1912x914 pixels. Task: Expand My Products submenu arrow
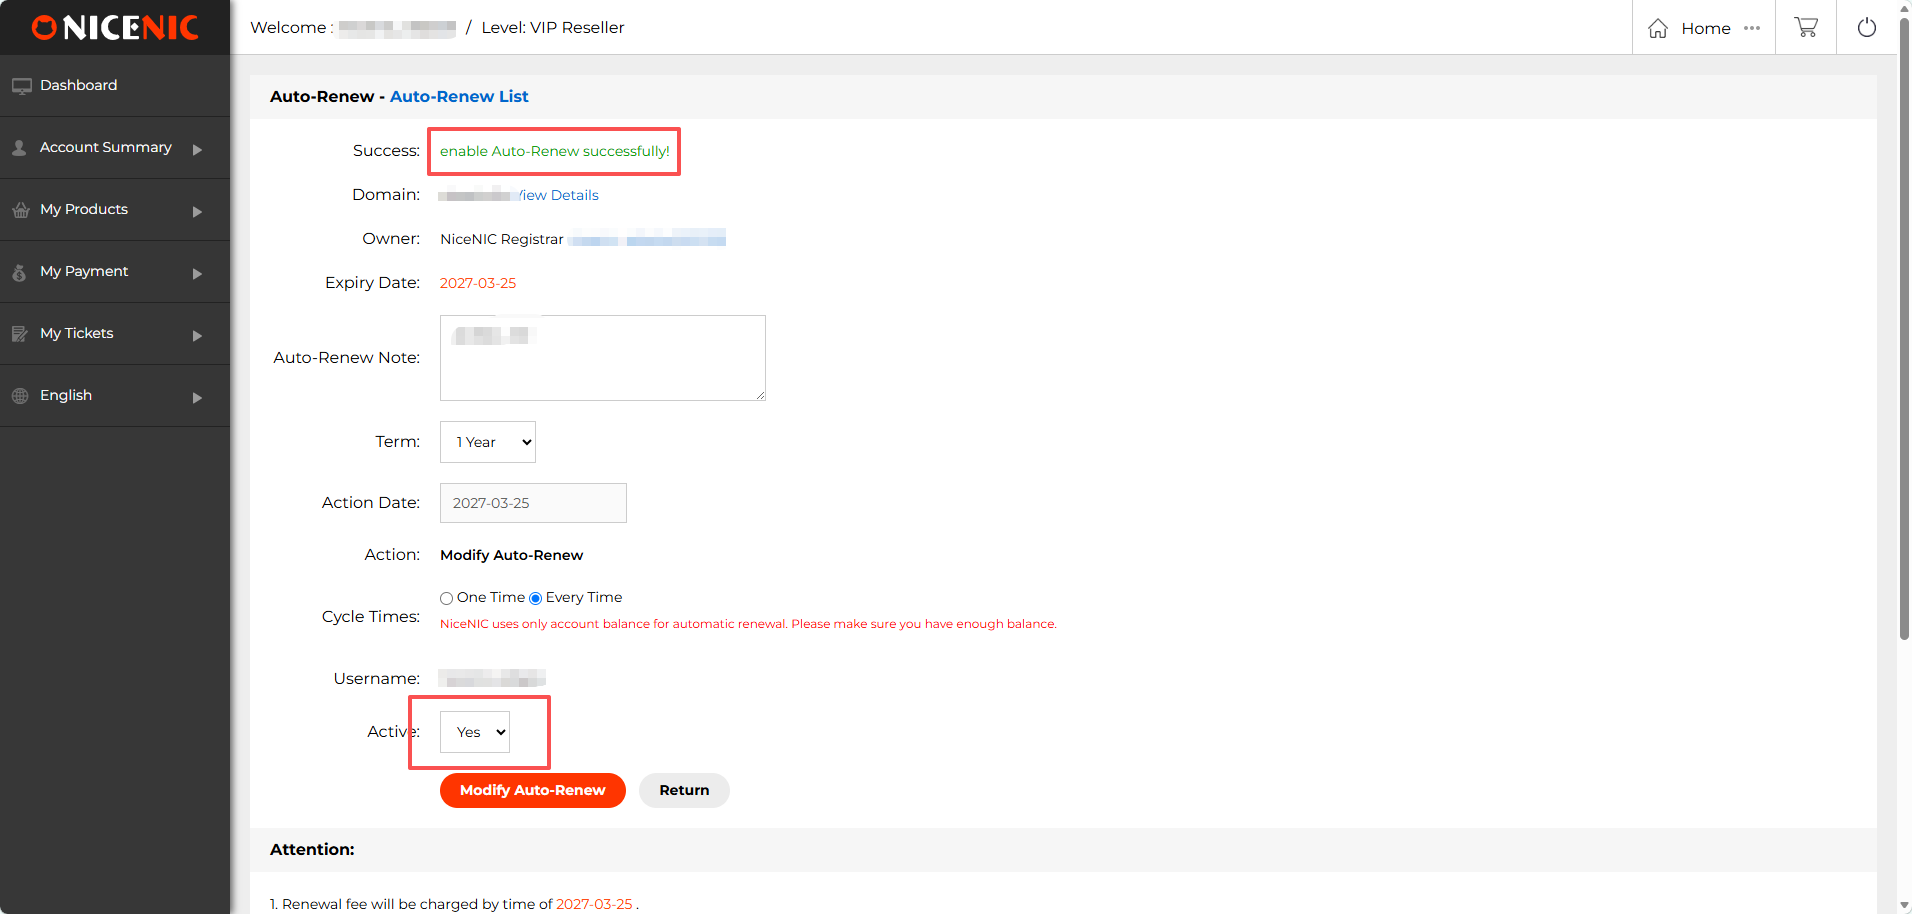(197, 212)
